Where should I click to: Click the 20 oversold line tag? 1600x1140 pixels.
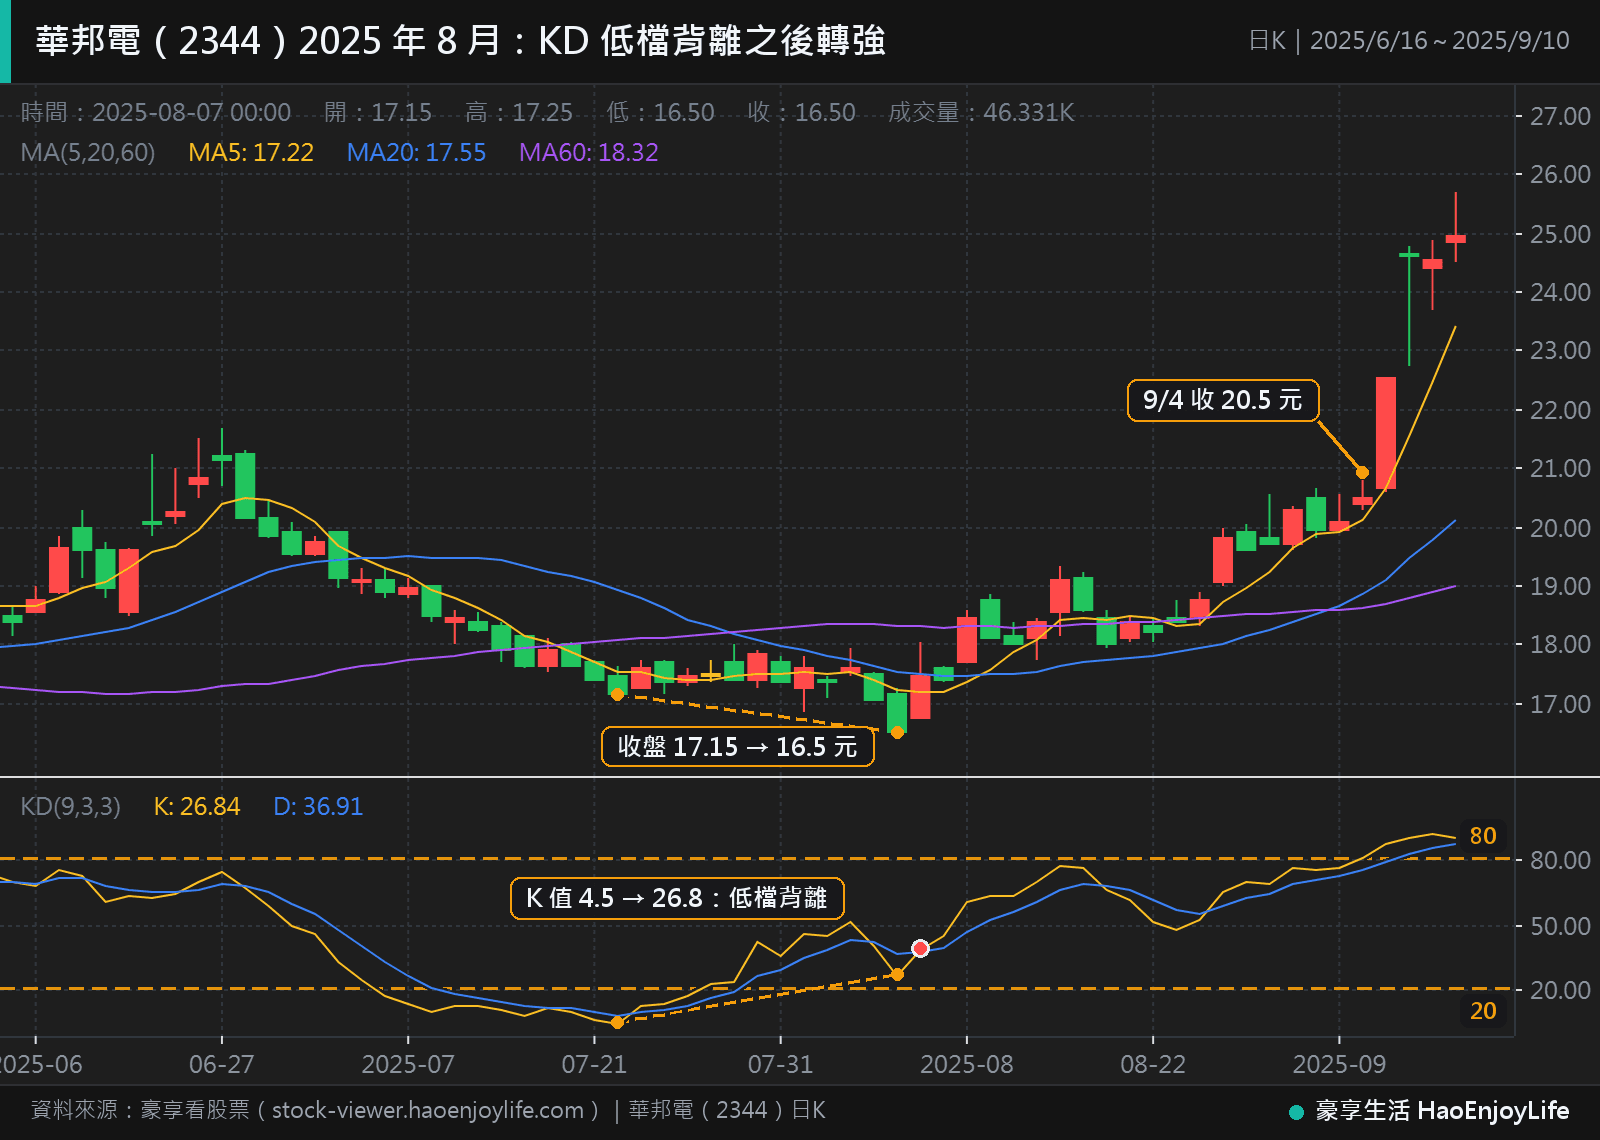[x=1483, y=1011]
